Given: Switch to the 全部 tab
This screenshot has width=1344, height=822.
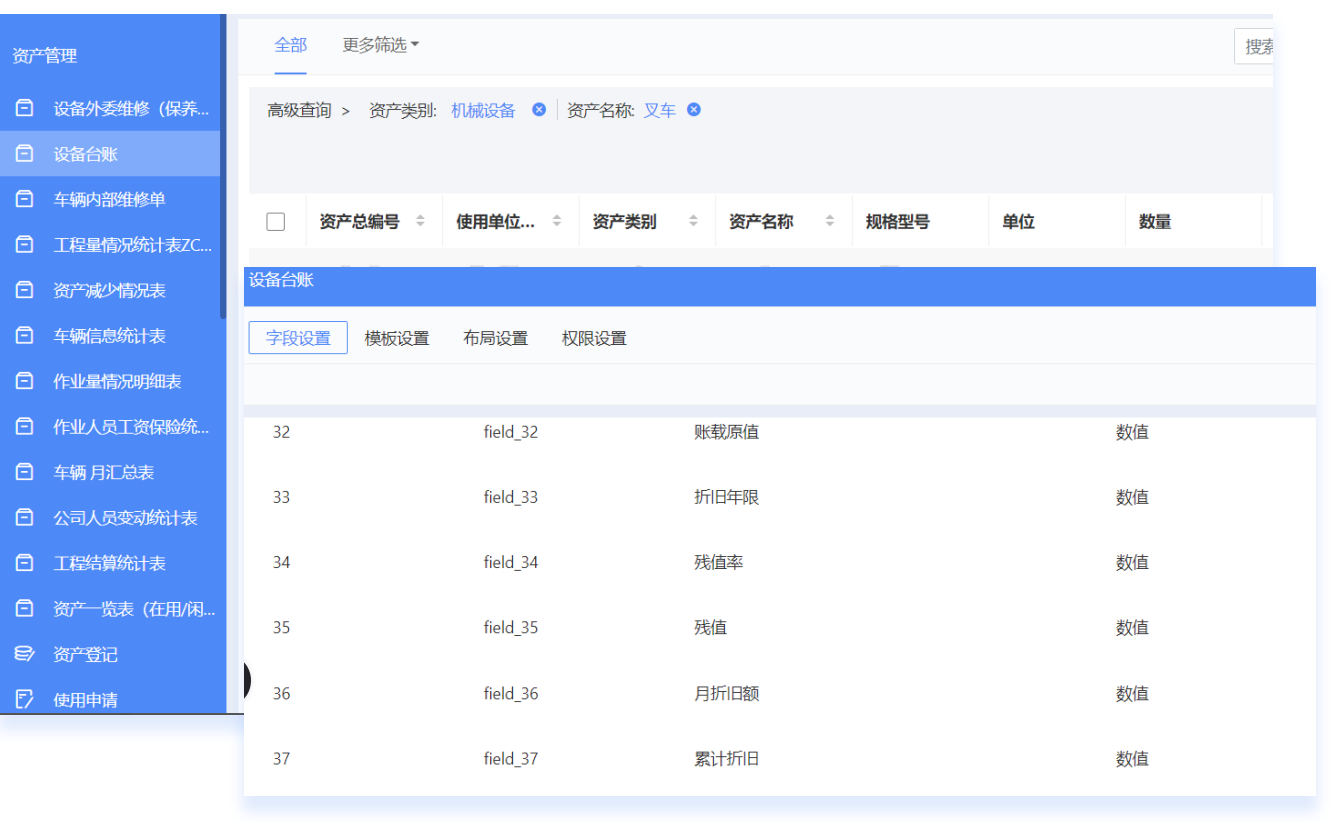Looking at the screenshot, I should point(291,45).
